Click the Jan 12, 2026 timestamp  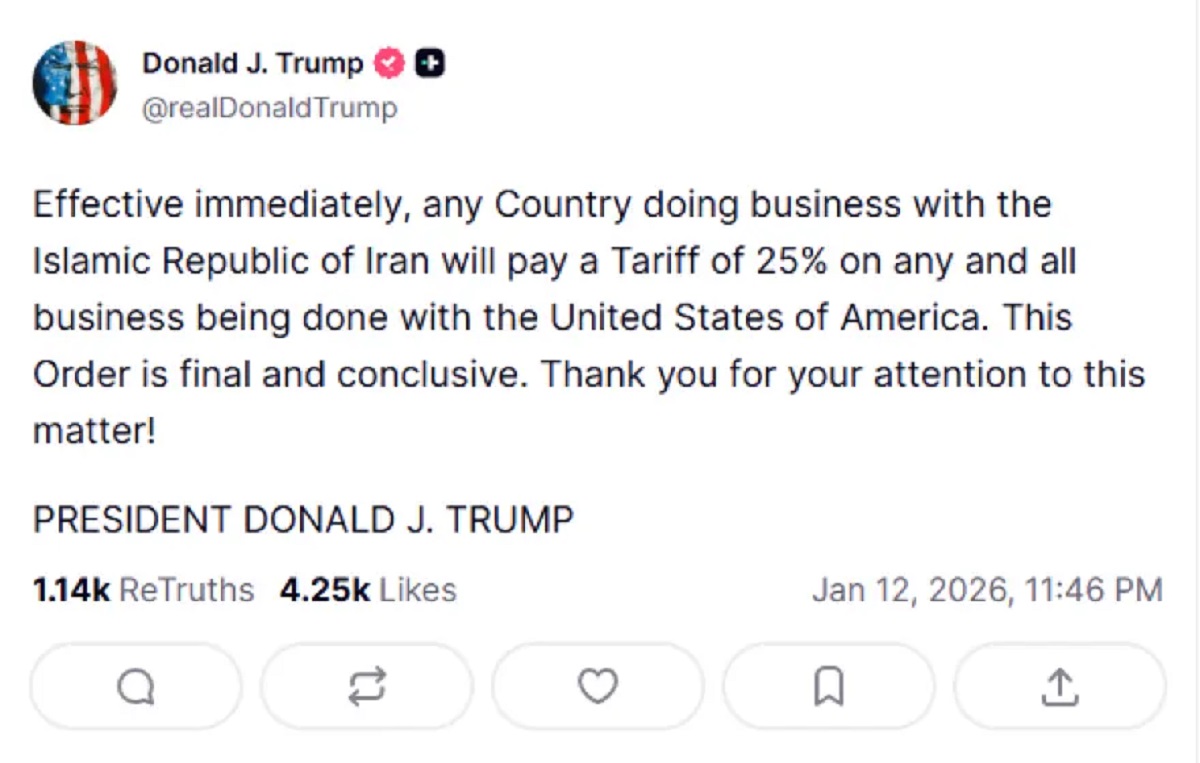click(x=986, y=590)
